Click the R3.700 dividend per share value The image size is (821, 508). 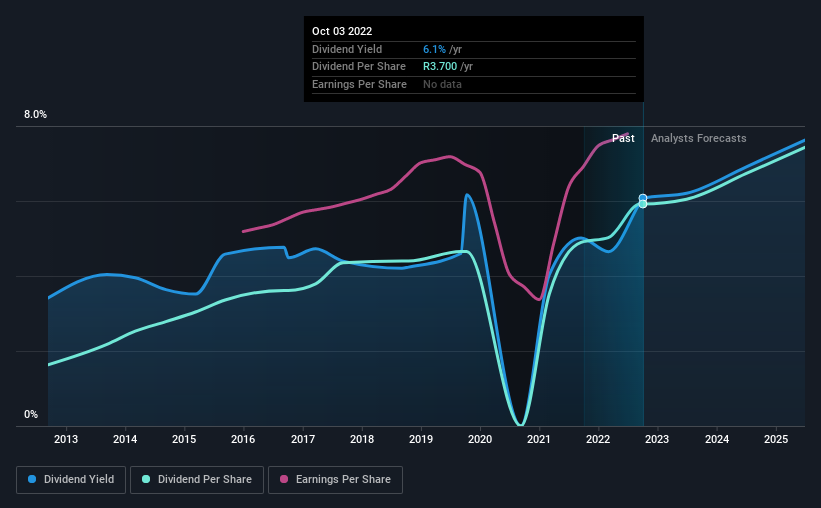click(x=440, y=67)
